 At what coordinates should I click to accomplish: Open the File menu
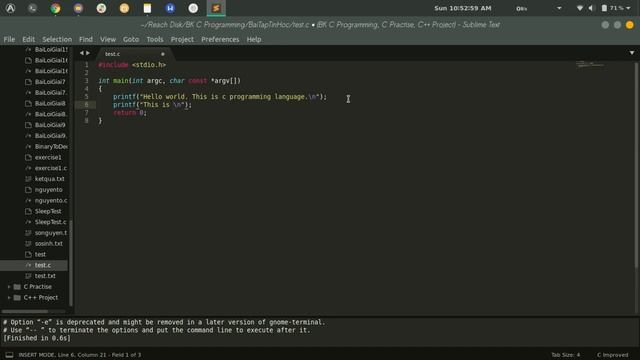9,39
